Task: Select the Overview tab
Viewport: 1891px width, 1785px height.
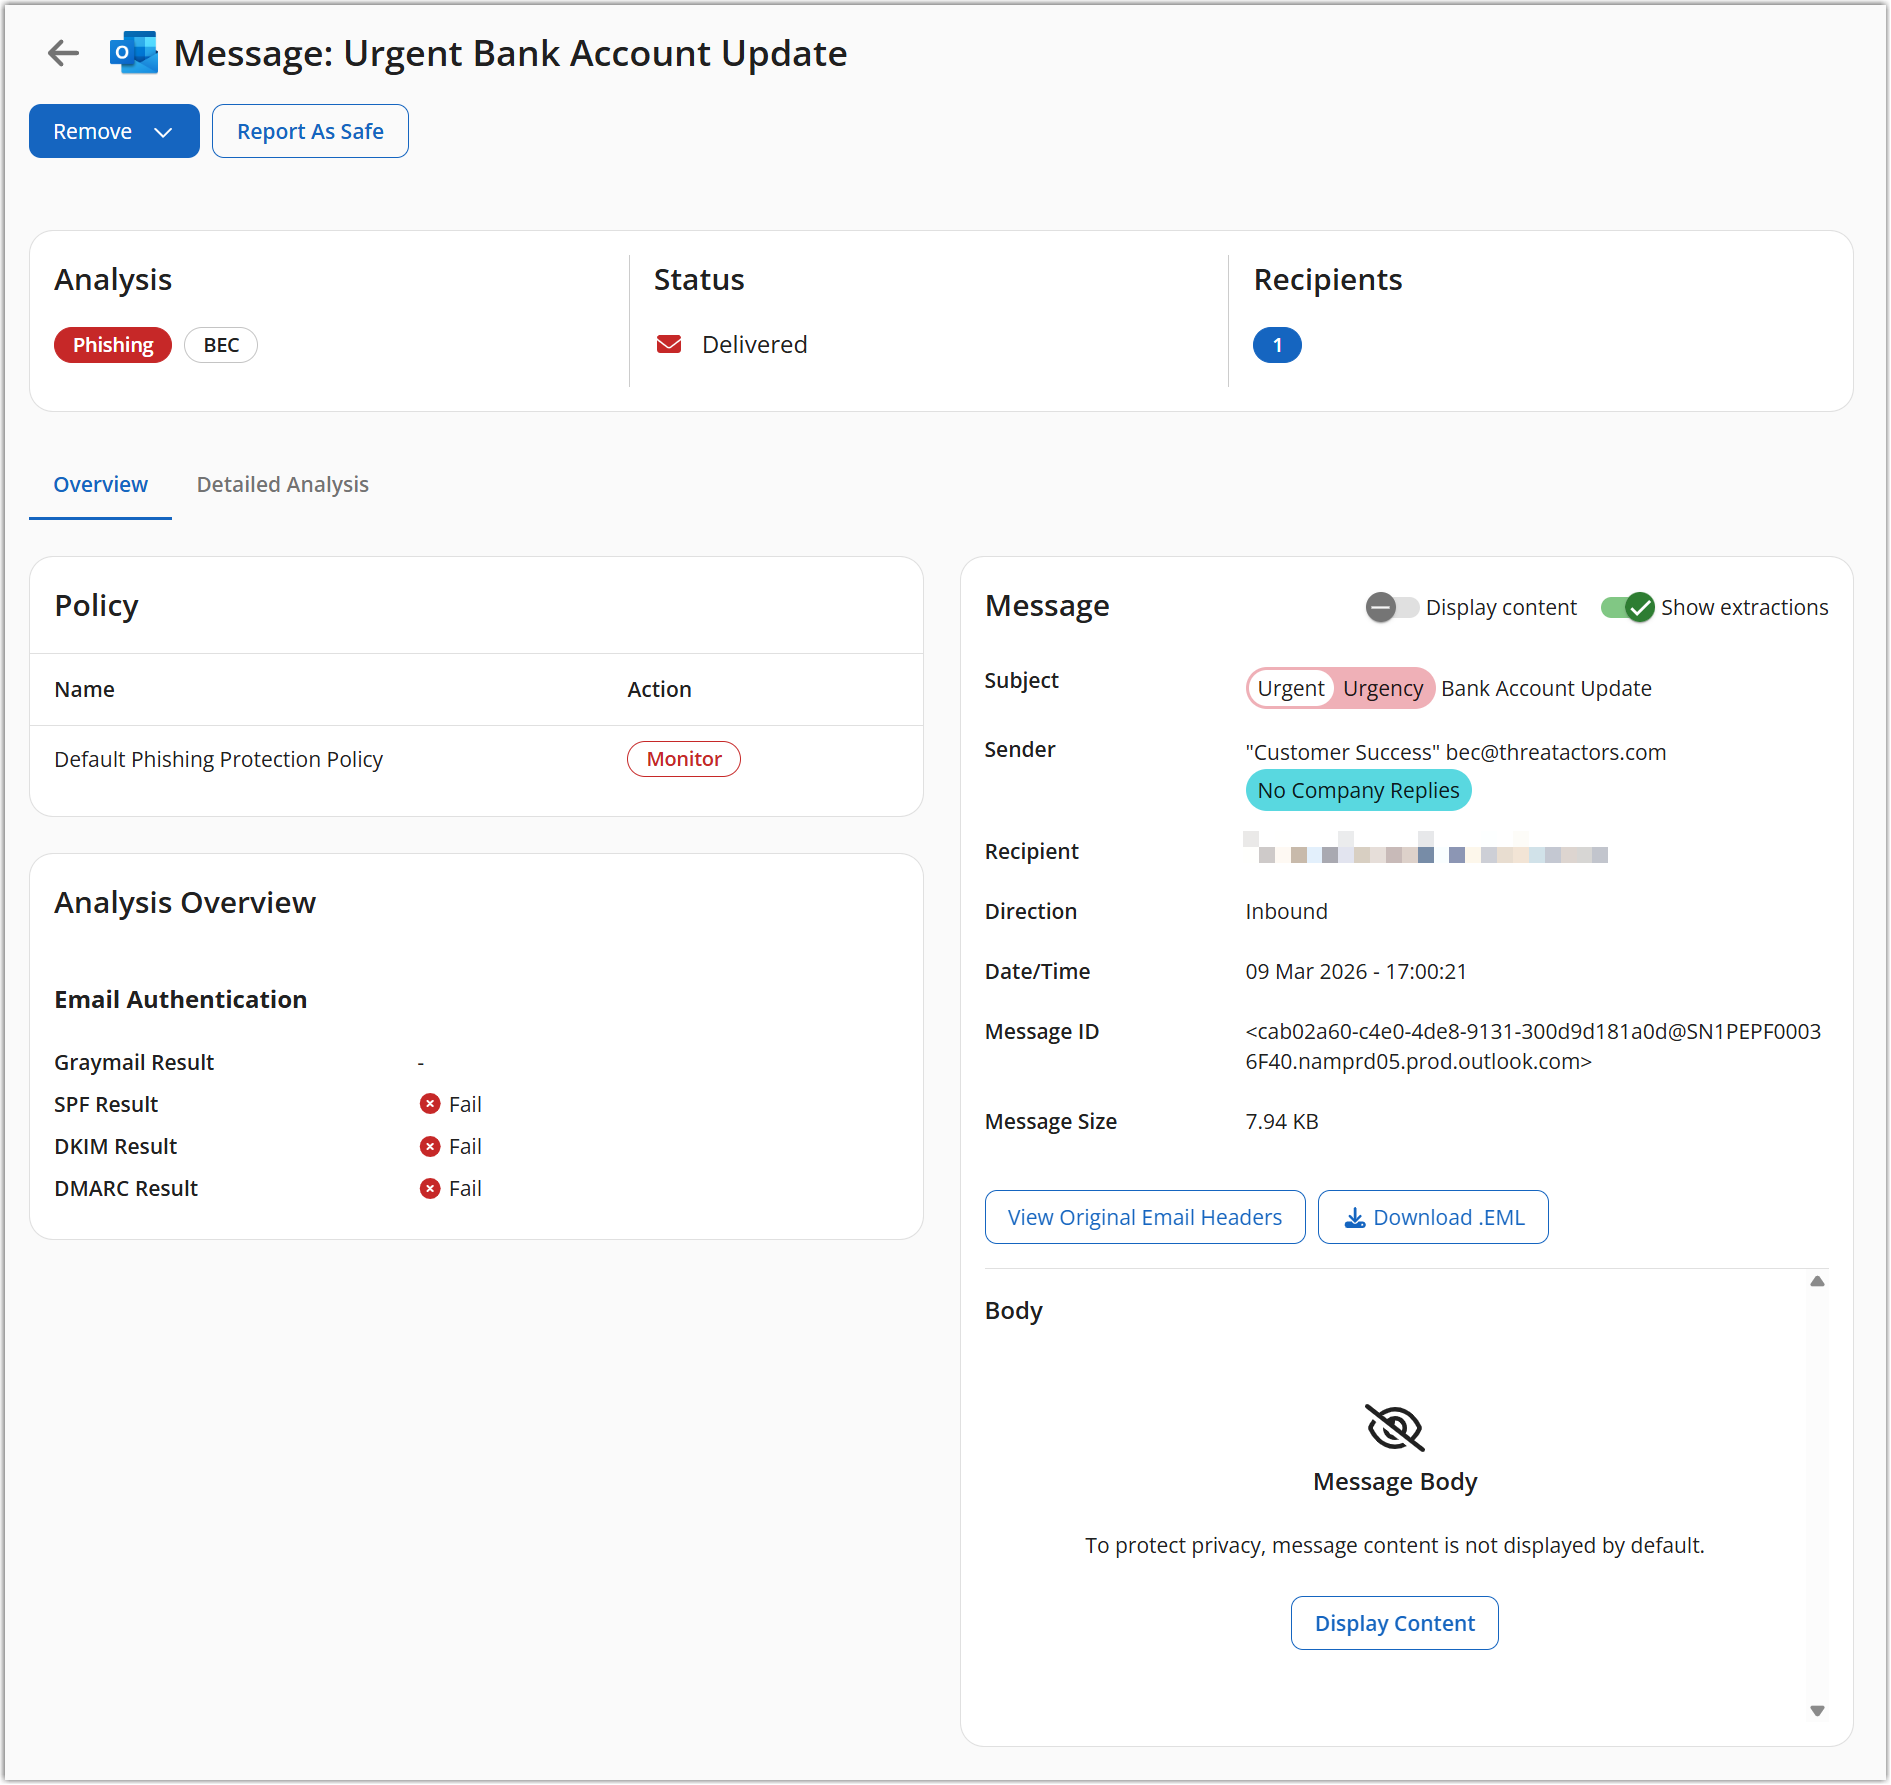Action: (100, 485)
